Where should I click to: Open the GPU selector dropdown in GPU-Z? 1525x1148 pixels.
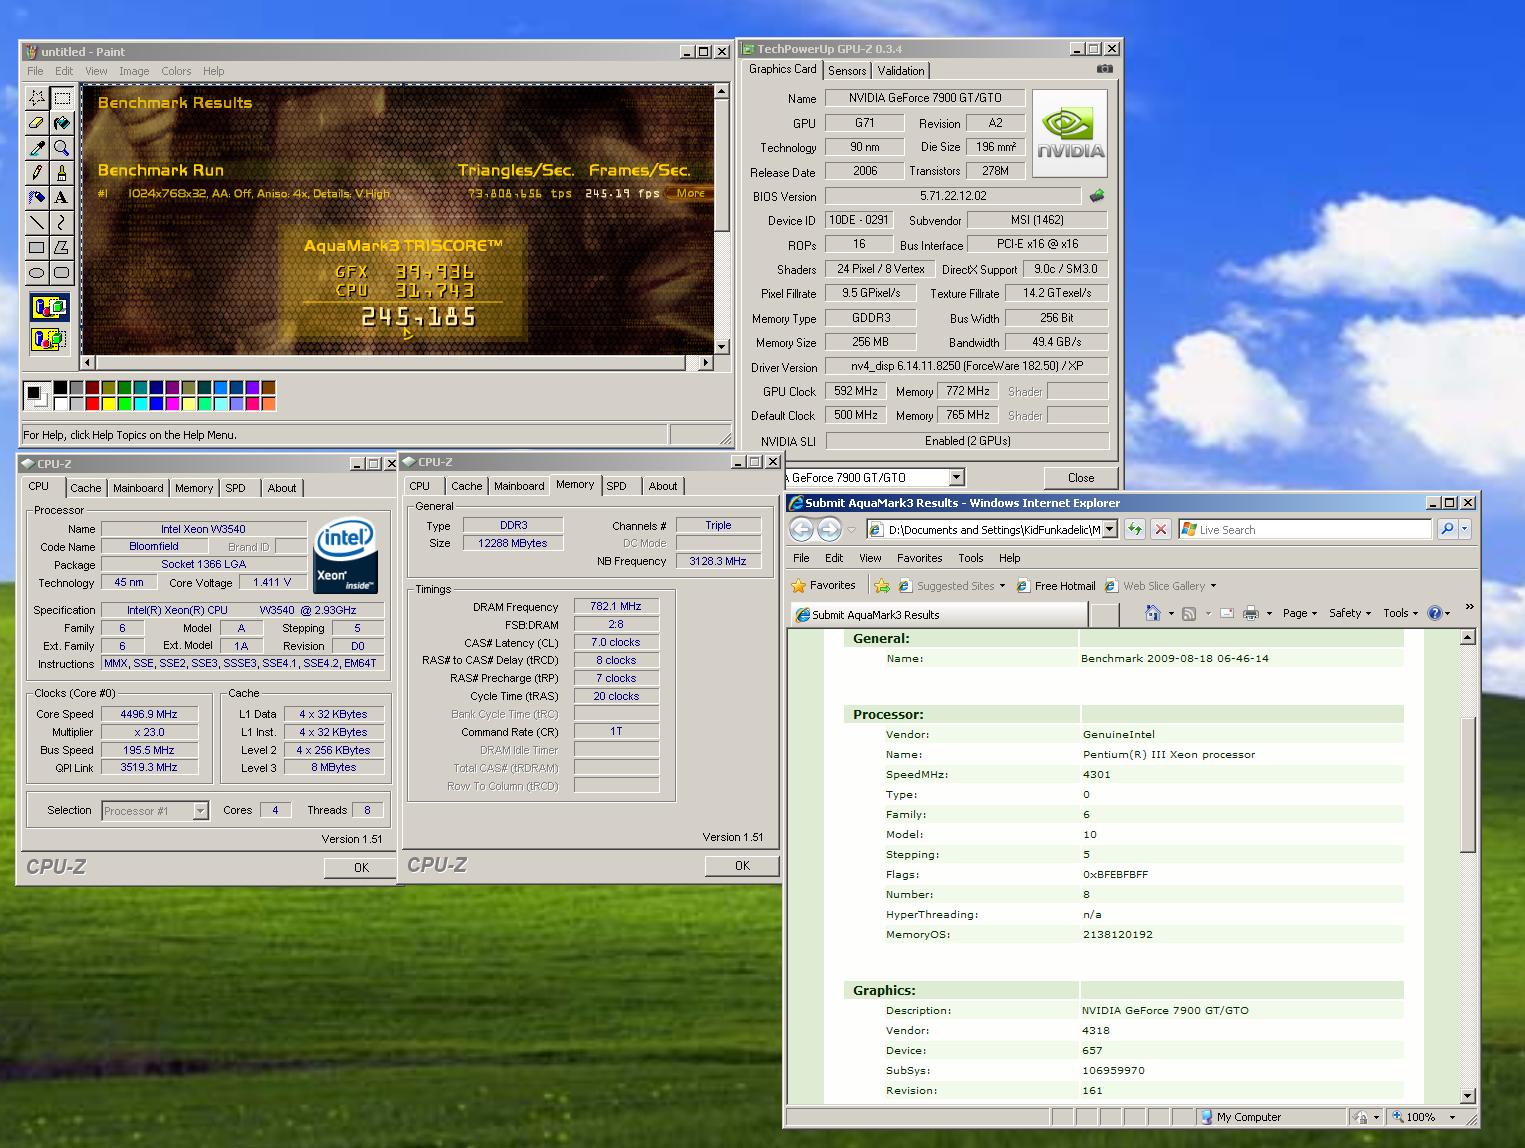pos(957,478)
